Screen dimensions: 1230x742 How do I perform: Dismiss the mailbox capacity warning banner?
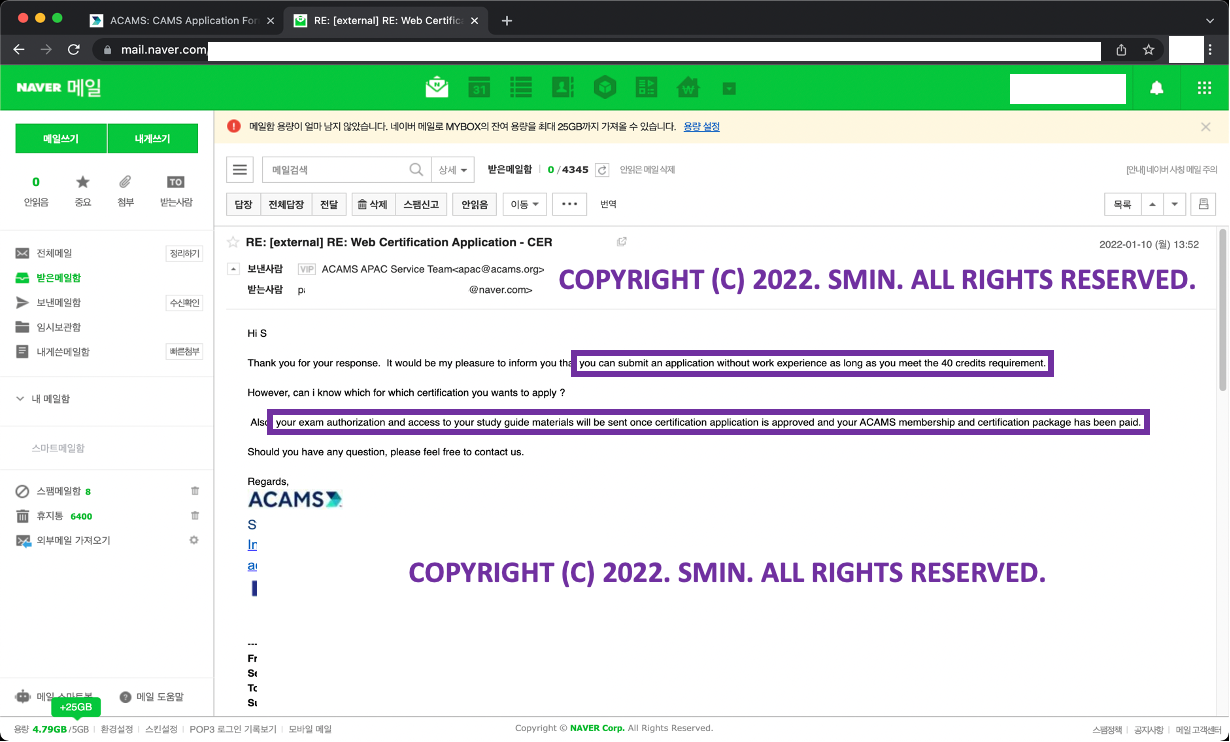tap(1205, 127)
